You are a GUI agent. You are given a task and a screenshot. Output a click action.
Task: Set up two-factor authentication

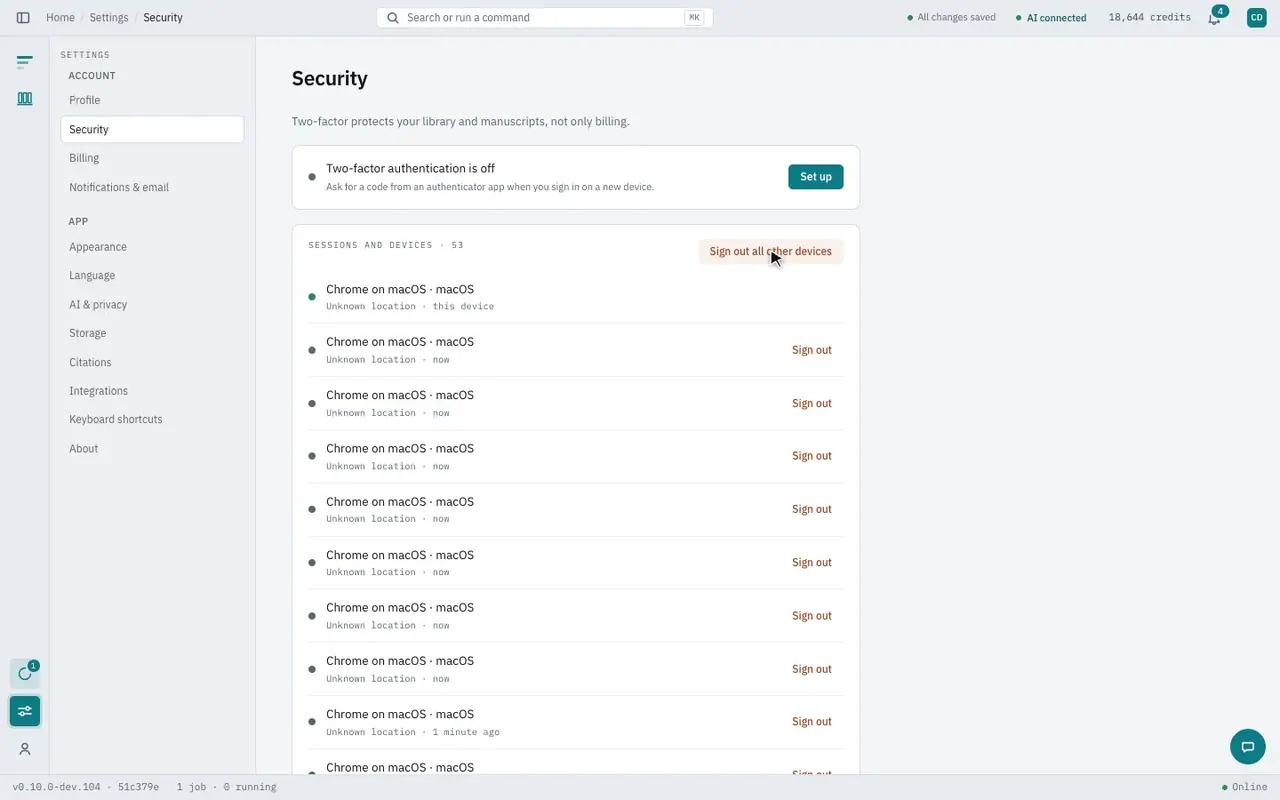click(815, 177)
